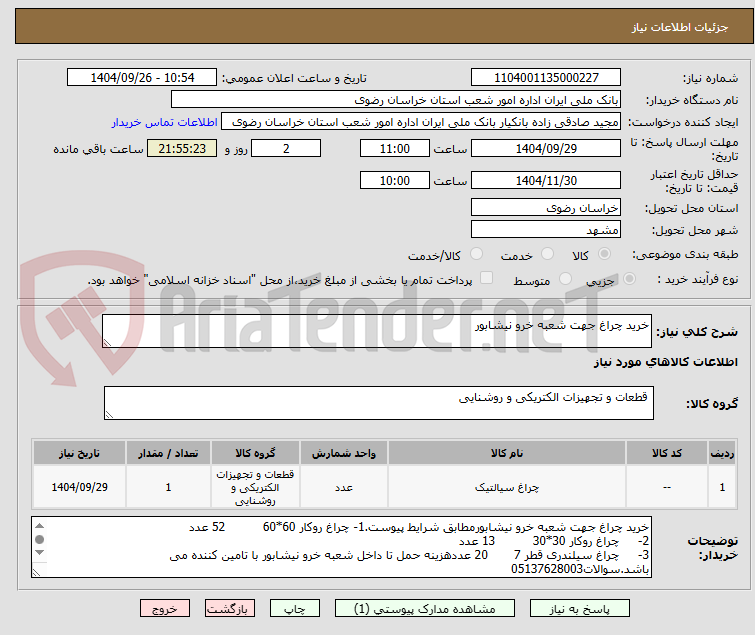The width and height of the screenshot is (755, 635).
Task: Click the resize handle of شرح کلی نیاز box
Action: coord(107,343)
